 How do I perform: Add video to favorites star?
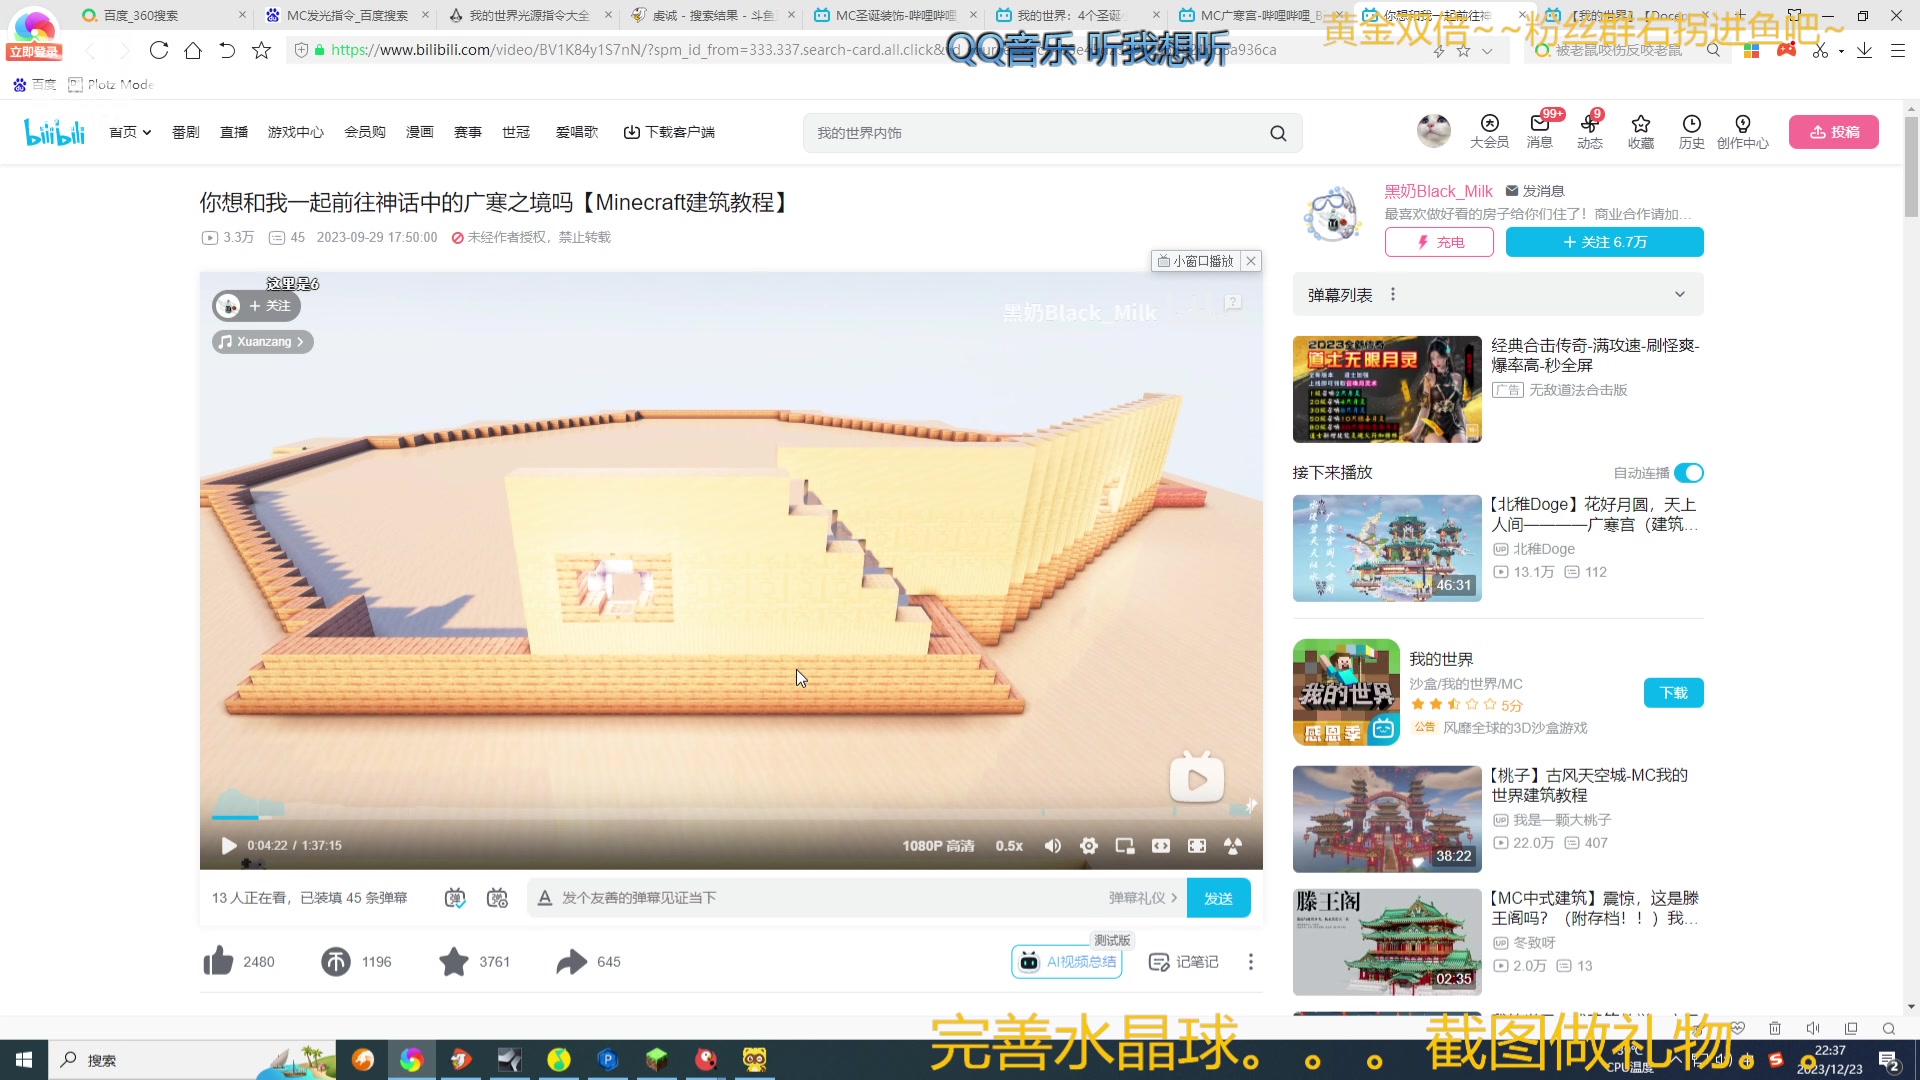pos(454,962)
